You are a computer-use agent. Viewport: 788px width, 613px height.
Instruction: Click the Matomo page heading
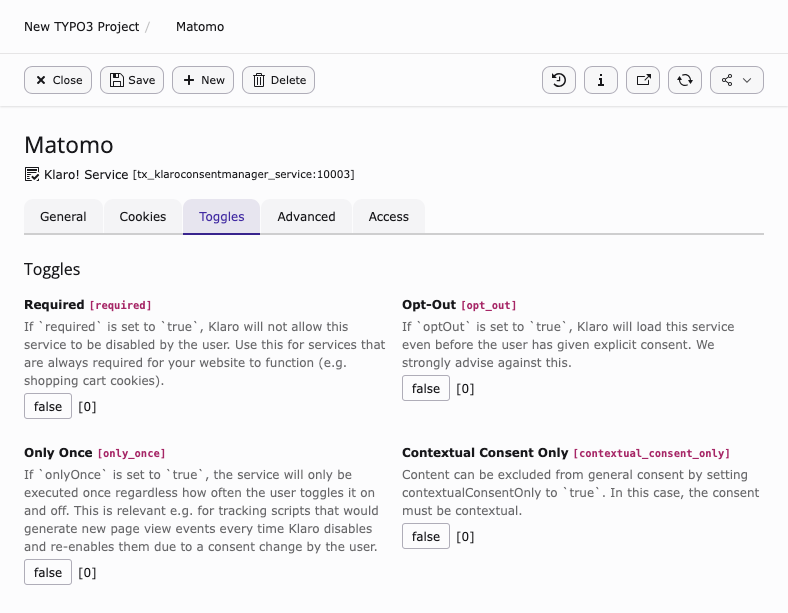69,145
